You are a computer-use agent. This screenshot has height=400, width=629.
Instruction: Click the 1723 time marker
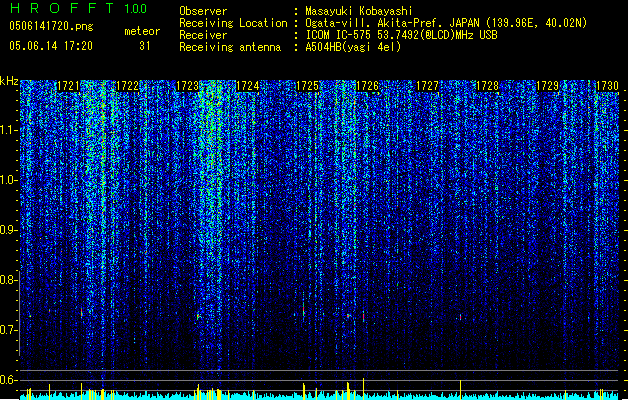tap(187, 86)
